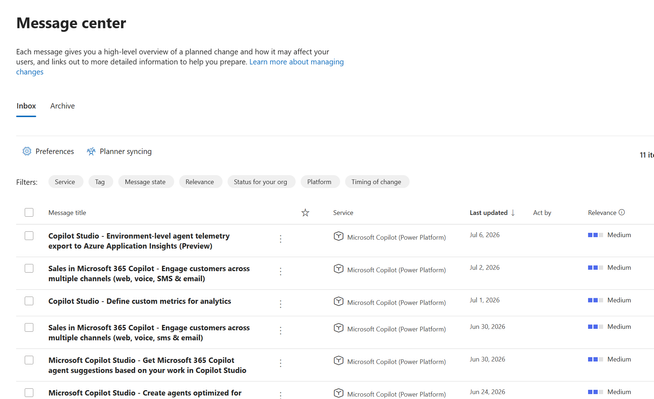Switch to the Archive tab
This screenshot has width=654, height=399.
62,106
